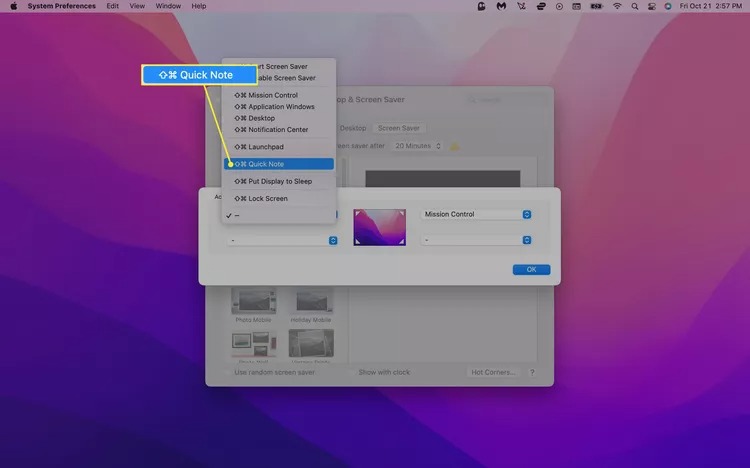Open Spotlight search magnifier icon
750x468 pixels.
pyautogui.click(x=634, y=6)
